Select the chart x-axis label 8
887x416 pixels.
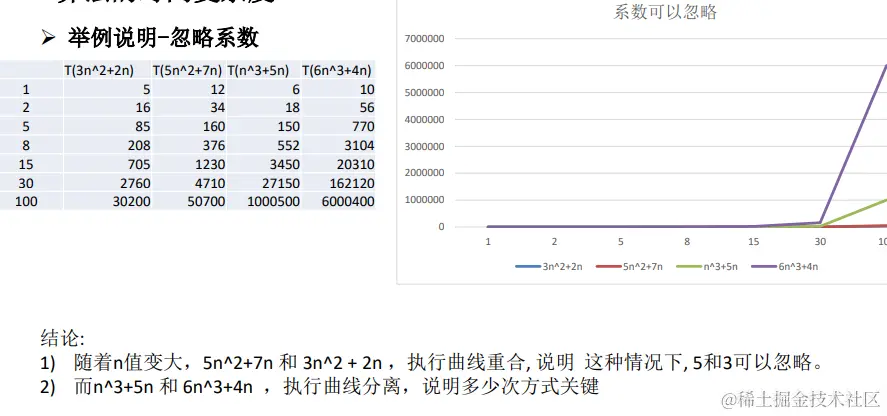pos(687,242)
